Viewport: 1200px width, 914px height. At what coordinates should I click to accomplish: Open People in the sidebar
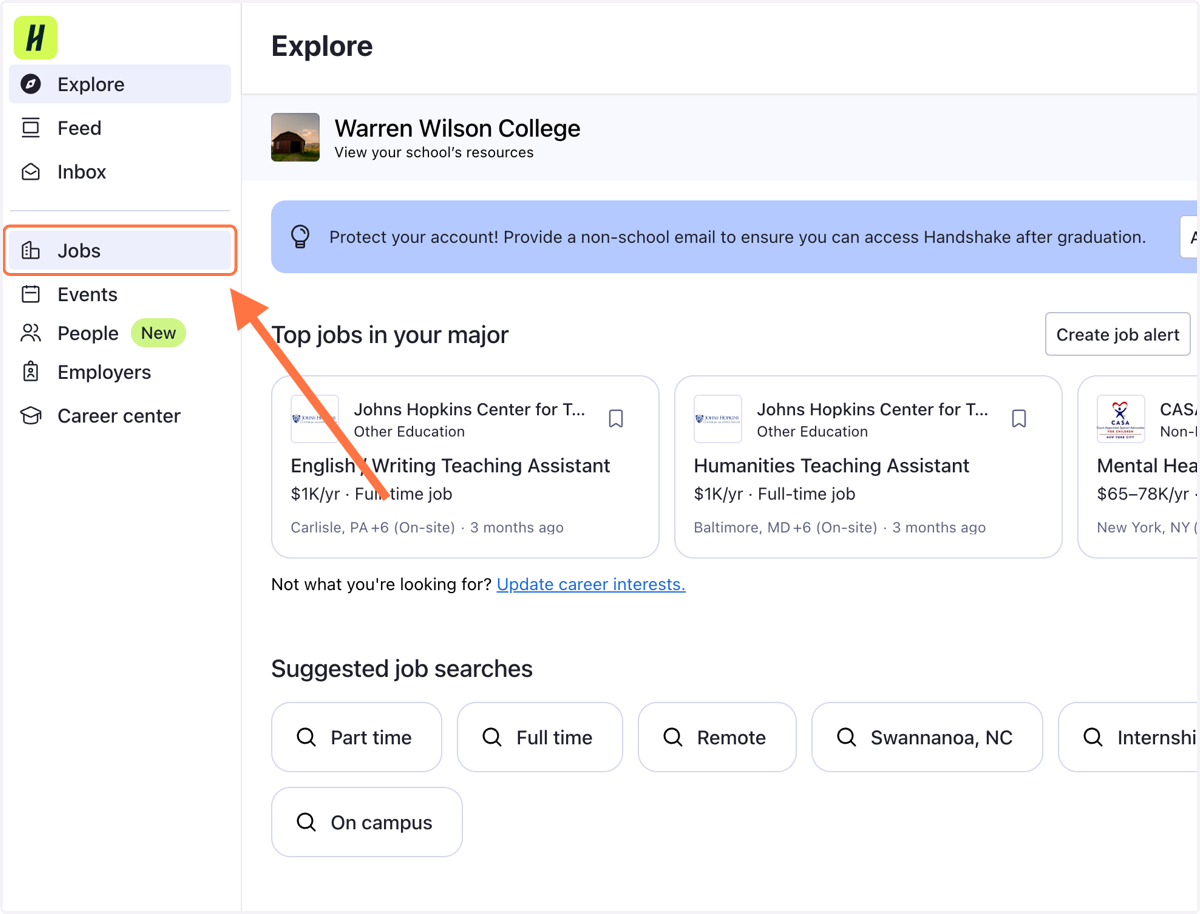tap(120, 333)
